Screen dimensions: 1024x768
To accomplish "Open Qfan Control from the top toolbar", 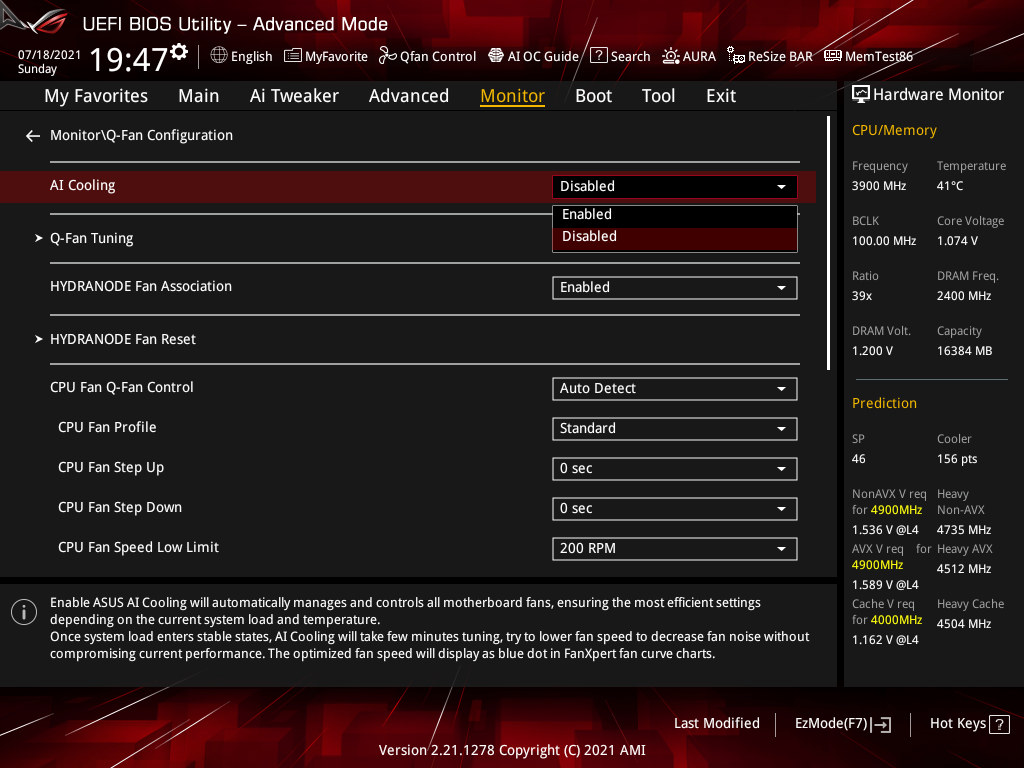I will (427, 56).
